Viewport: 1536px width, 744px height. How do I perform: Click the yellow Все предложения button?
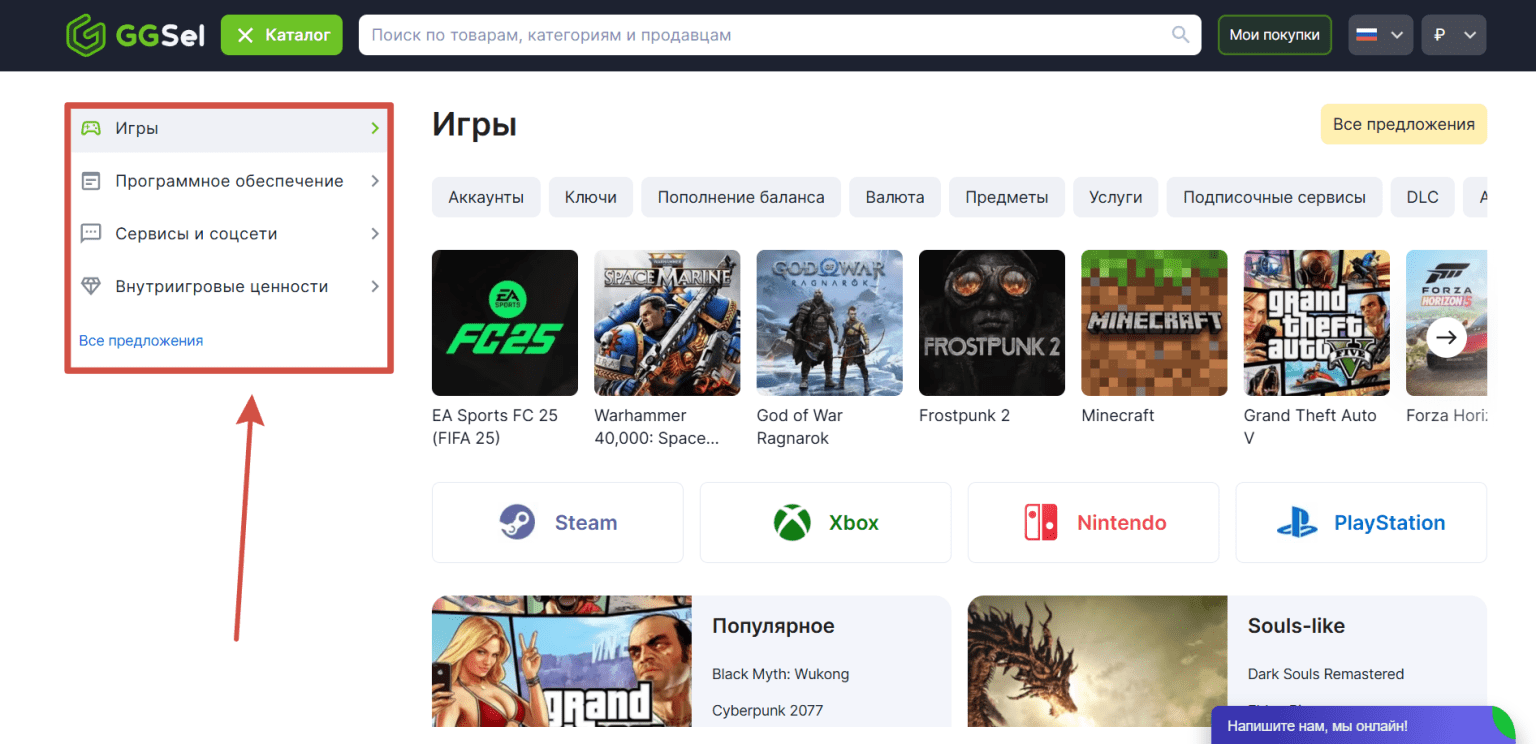[1403, 124]
